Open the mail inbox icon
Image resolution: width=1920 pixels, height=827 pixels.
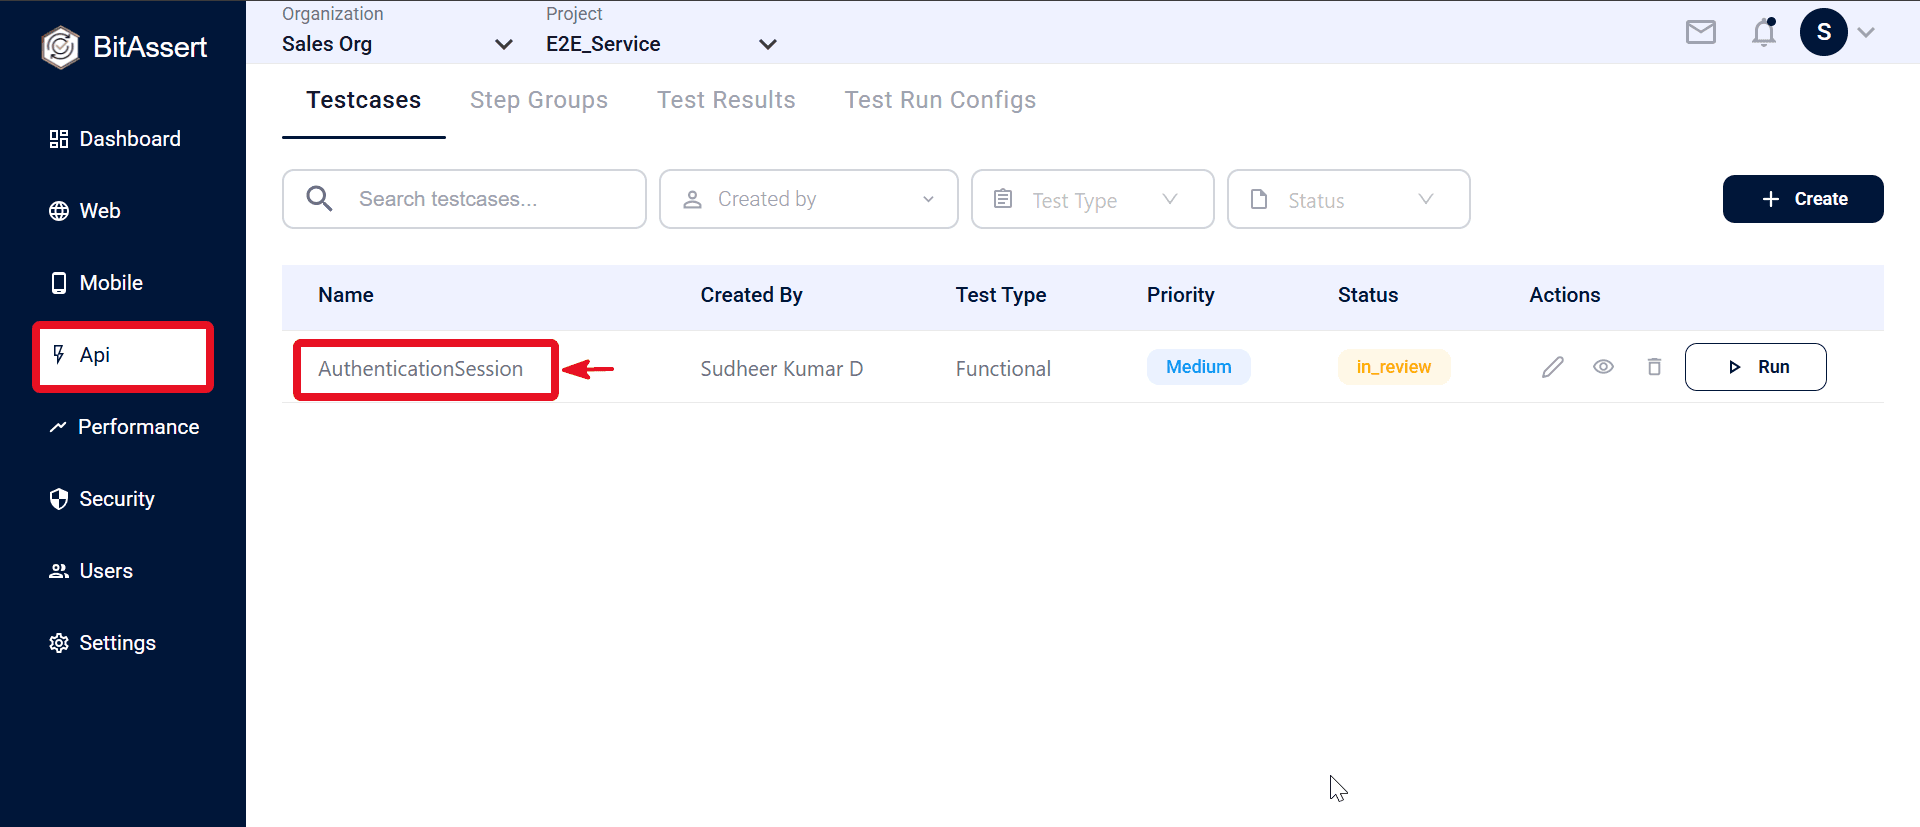coord(1700,33)
